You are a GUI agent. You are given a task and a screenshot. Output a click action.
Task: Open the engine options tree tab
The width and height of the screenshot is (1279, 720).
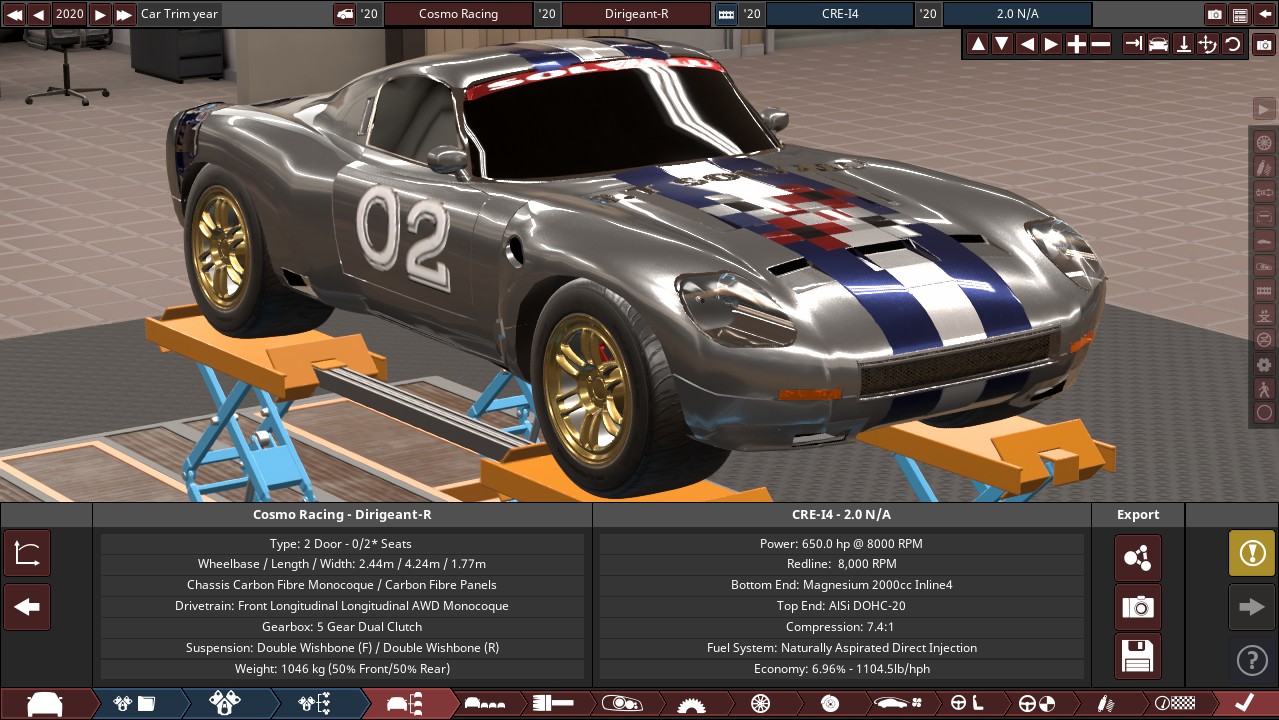click(315, 703)
